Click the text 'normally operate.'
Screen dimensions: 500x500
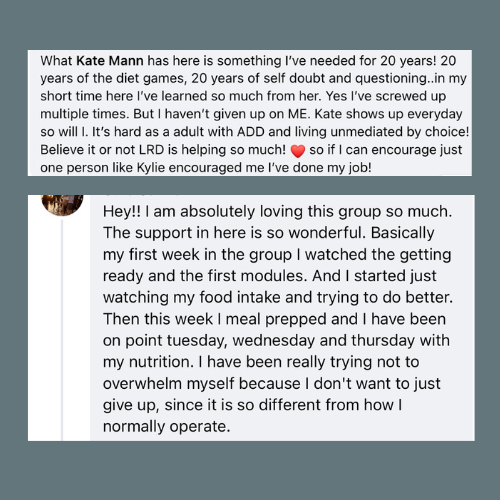[x=167, y=426]
